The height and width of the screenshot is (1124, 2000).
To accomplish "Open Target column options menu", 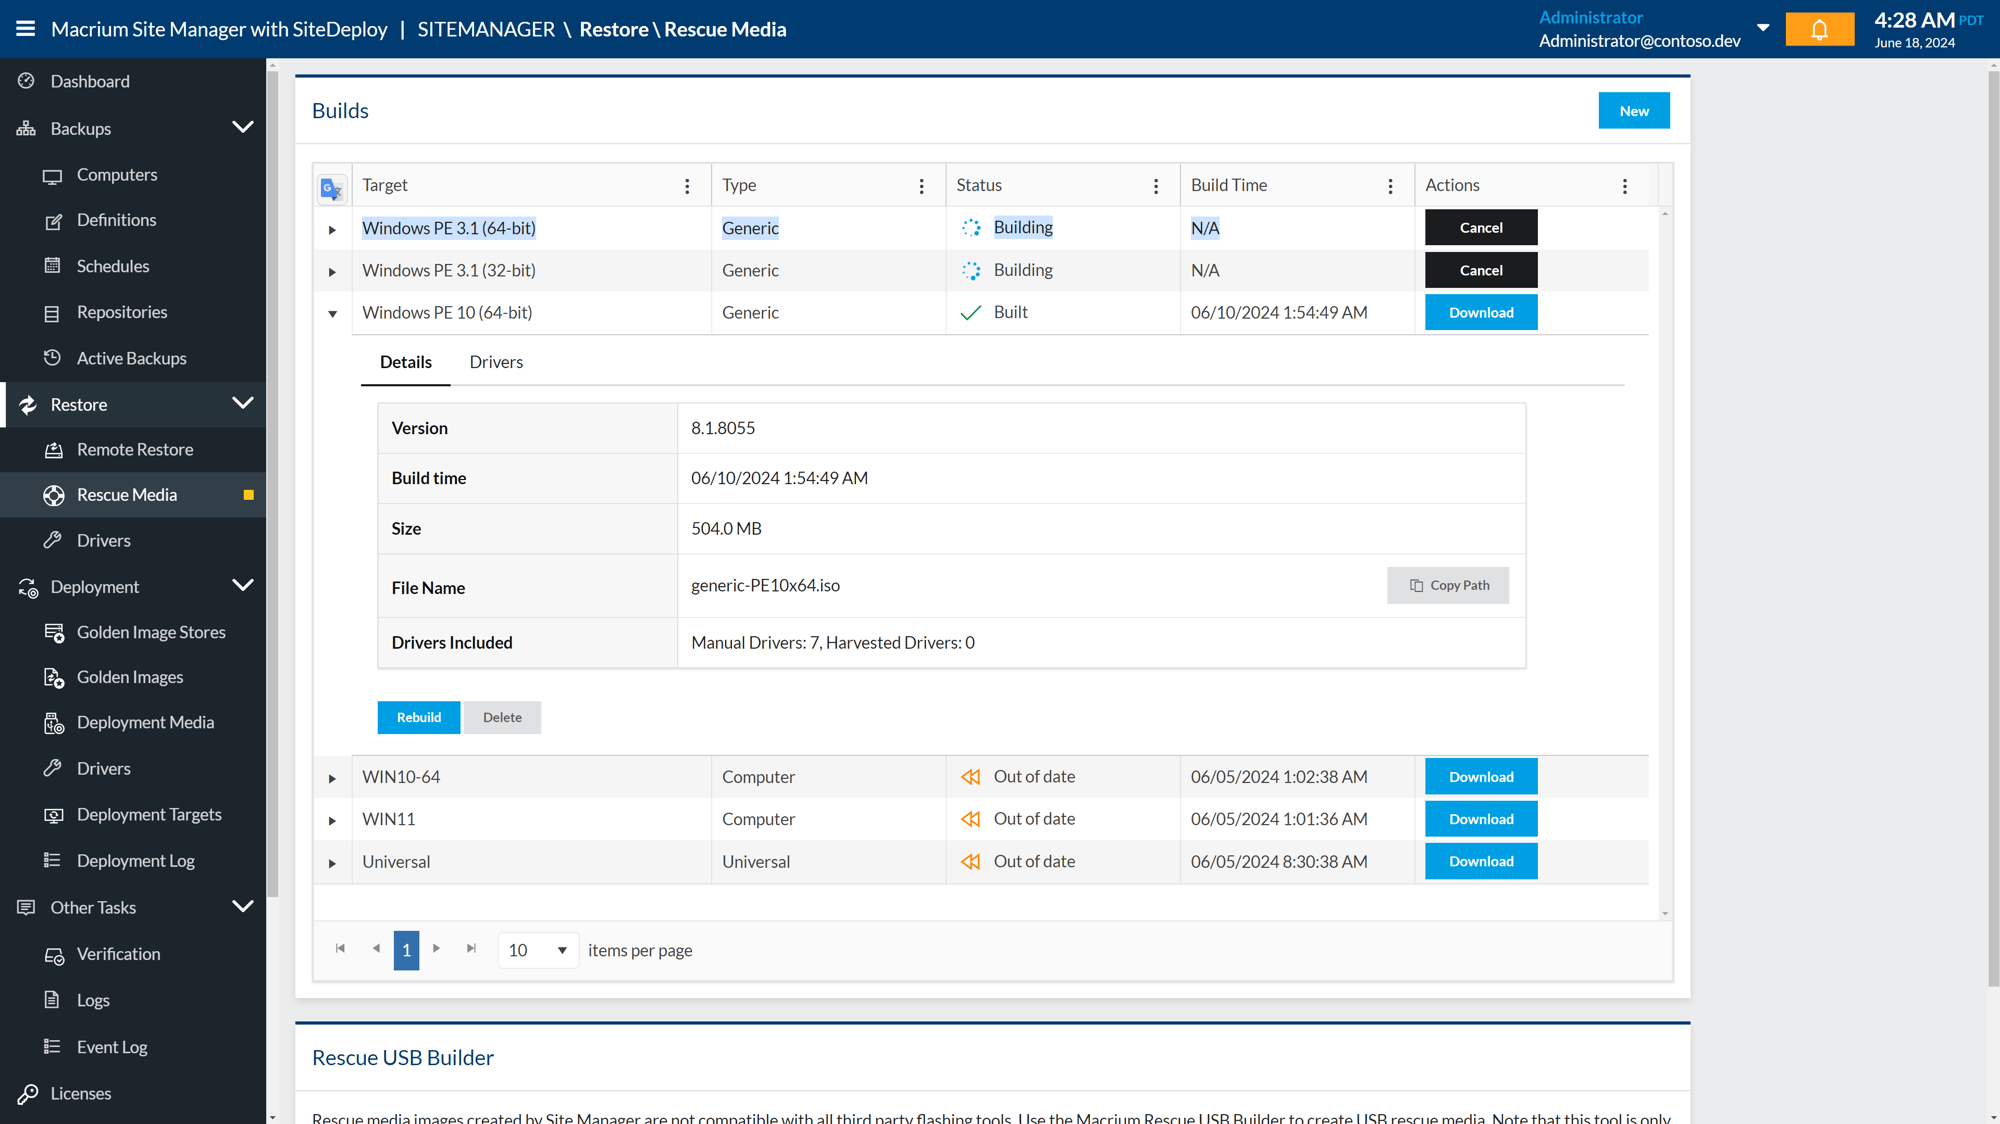I will [x=687, y=186].
